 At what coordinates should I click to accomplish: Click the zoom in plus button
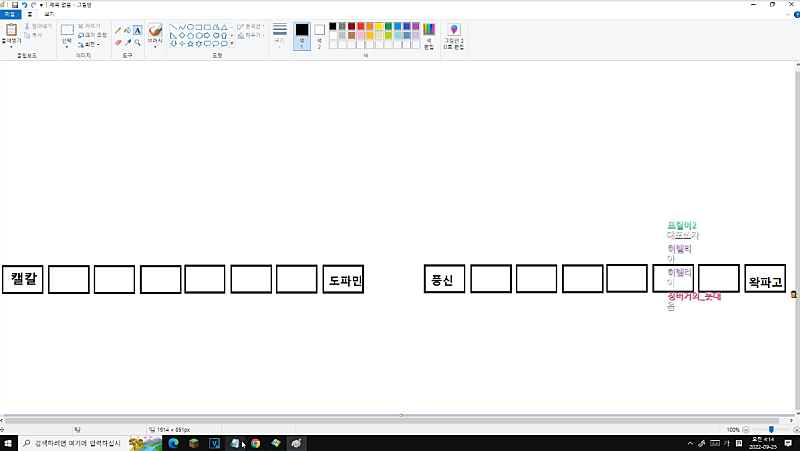pyautogui.click(x=796, y=430)
